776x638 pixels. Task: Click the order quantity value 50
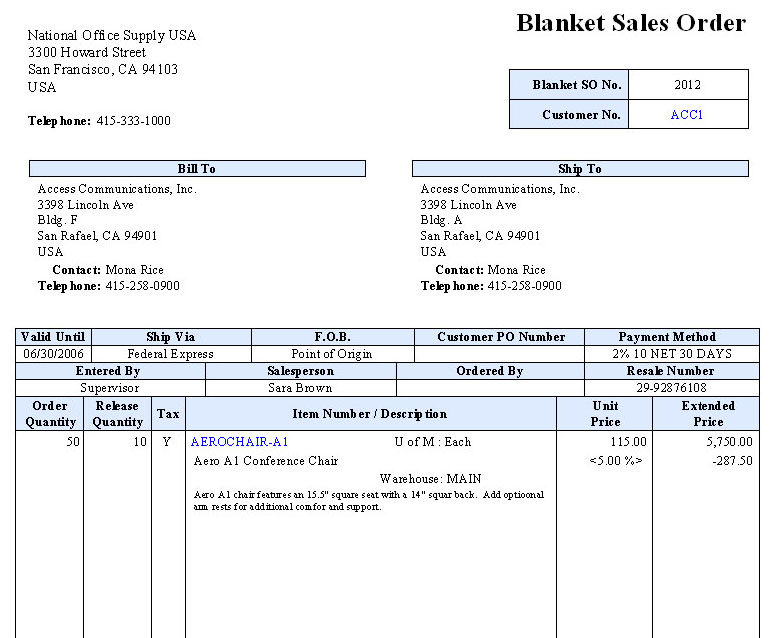(x=72, y=442)
